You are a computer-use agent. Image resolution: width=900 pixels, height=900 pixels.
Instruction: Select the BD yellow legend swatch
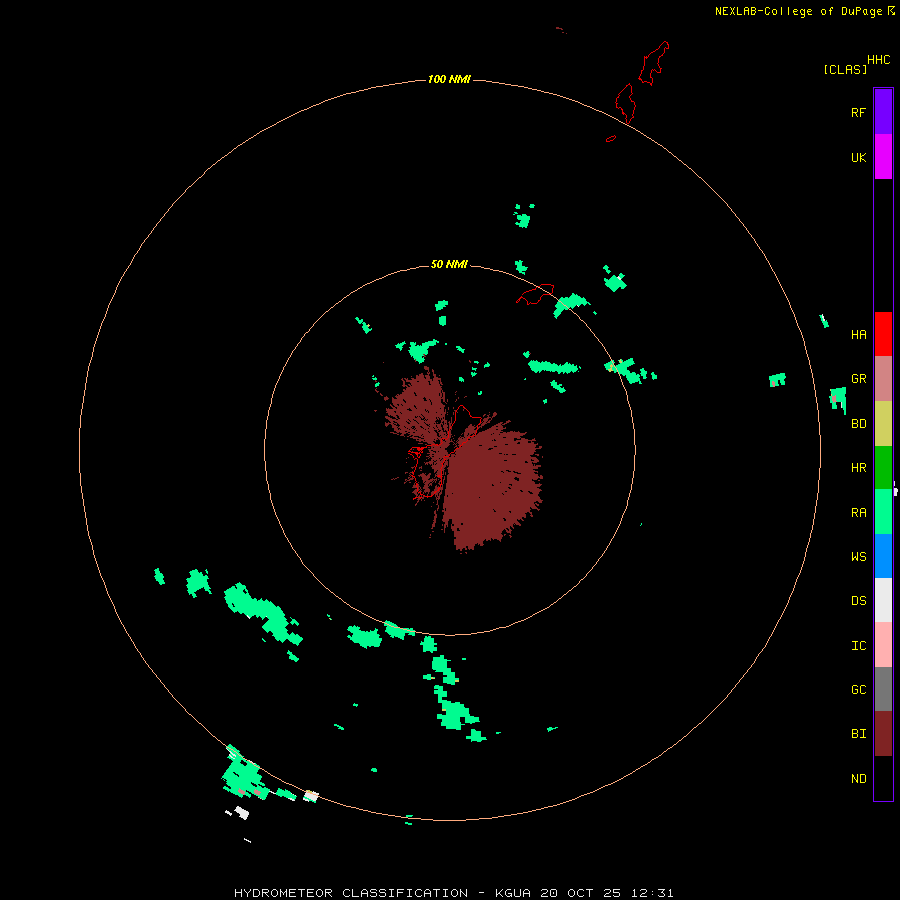tap(883, 424)
